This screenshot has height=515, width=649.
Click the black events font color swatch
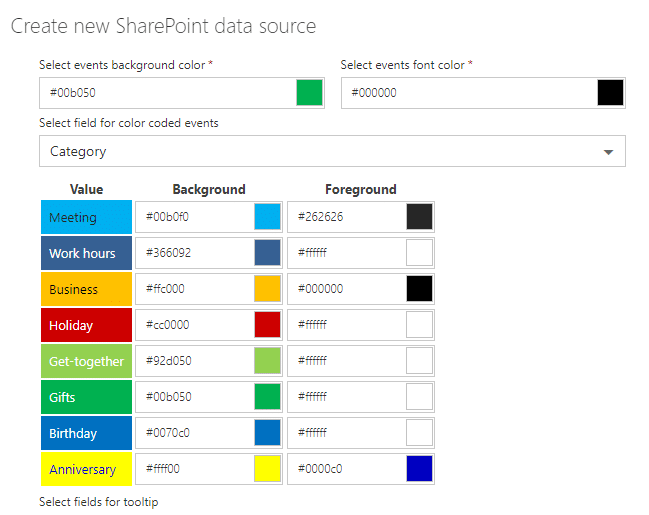point(611,93)
